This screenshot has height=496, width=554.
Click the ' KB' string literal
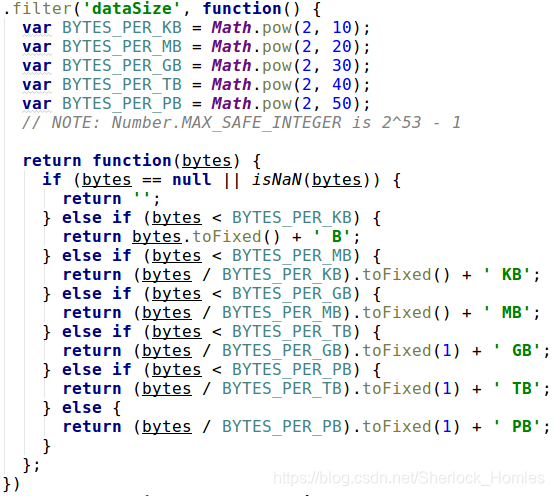(x=507, y=275)
